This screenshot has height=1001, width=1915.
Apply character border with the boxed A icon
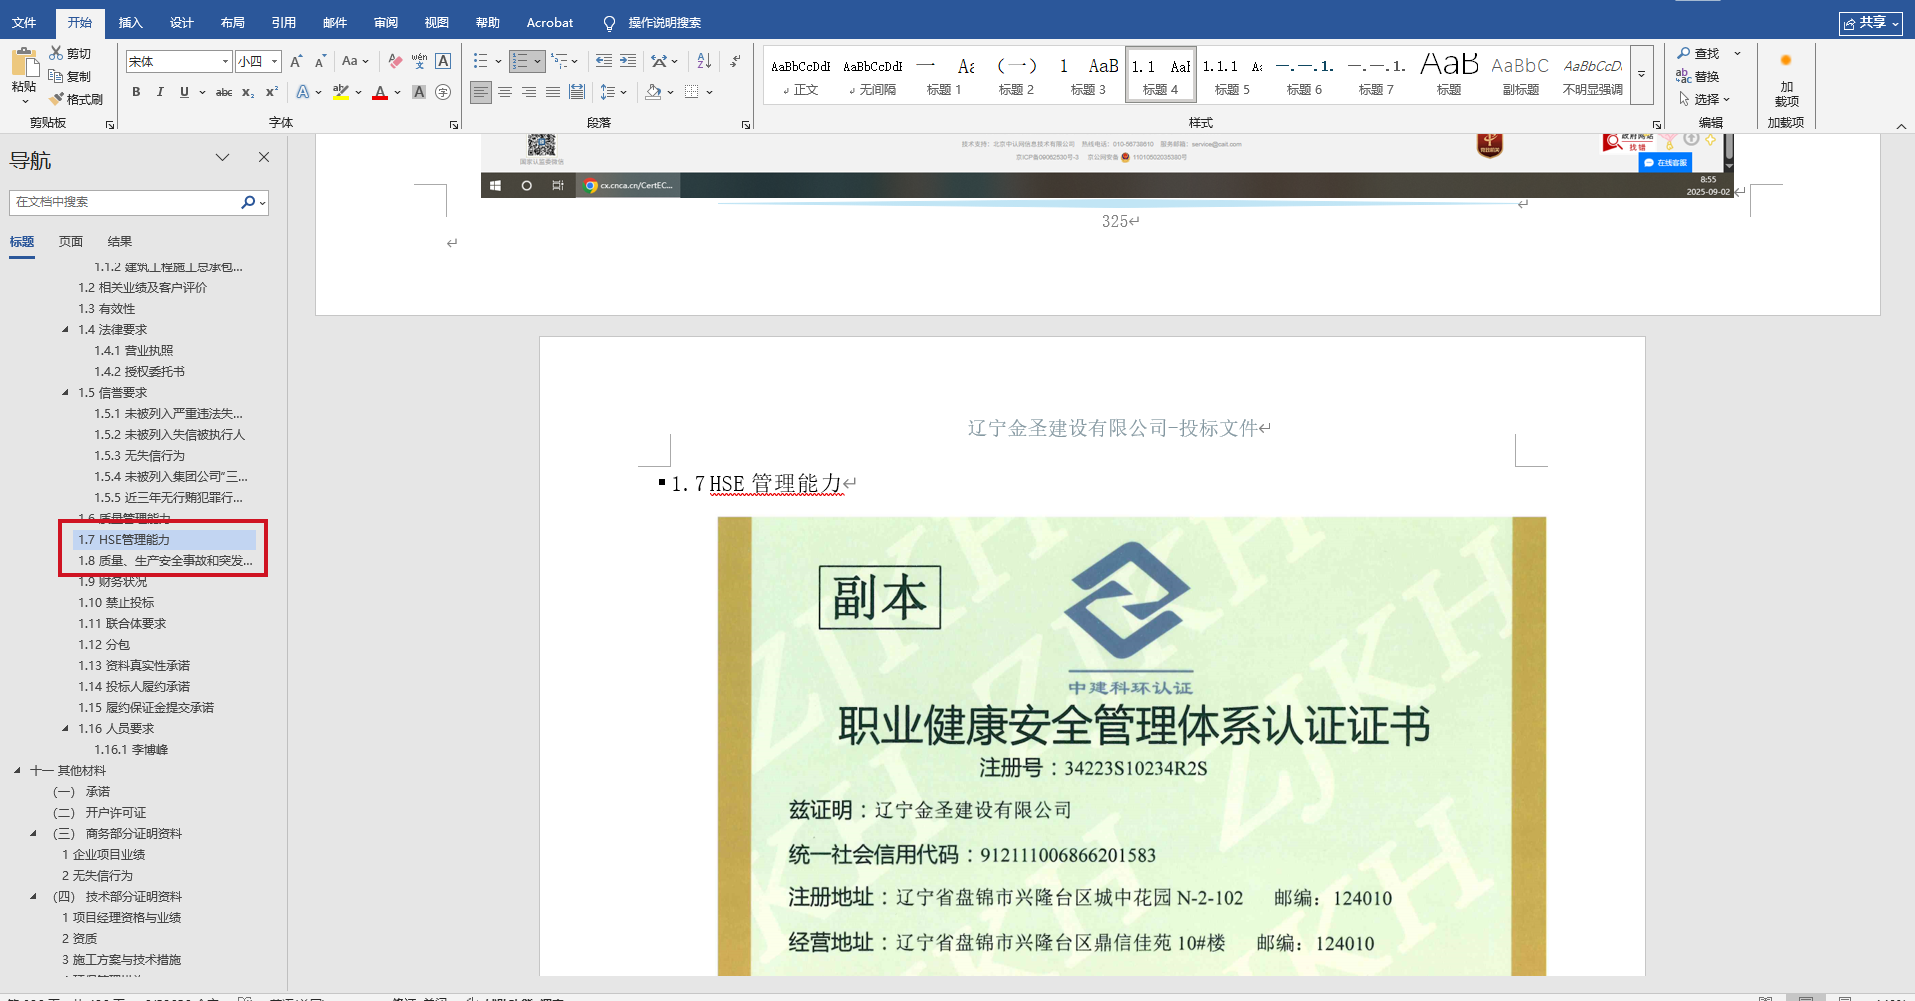pyautogui.click(x=443, y=62)
